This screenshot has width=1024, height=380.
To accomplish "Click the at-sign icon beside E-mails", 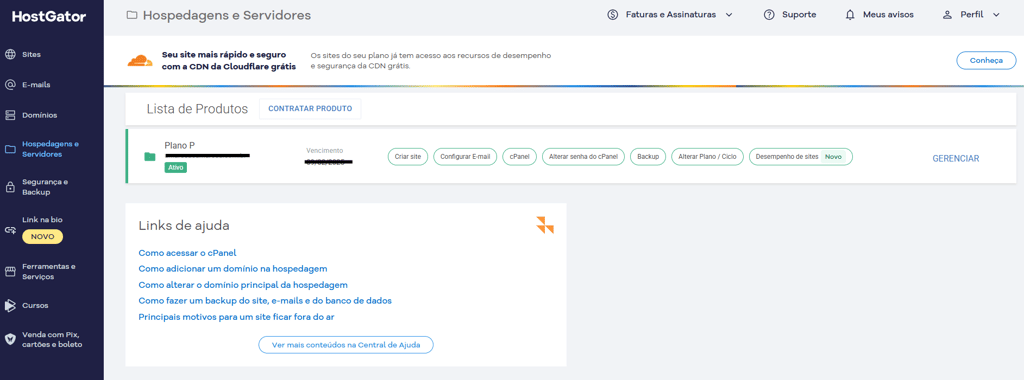I will tap(10, 85).
